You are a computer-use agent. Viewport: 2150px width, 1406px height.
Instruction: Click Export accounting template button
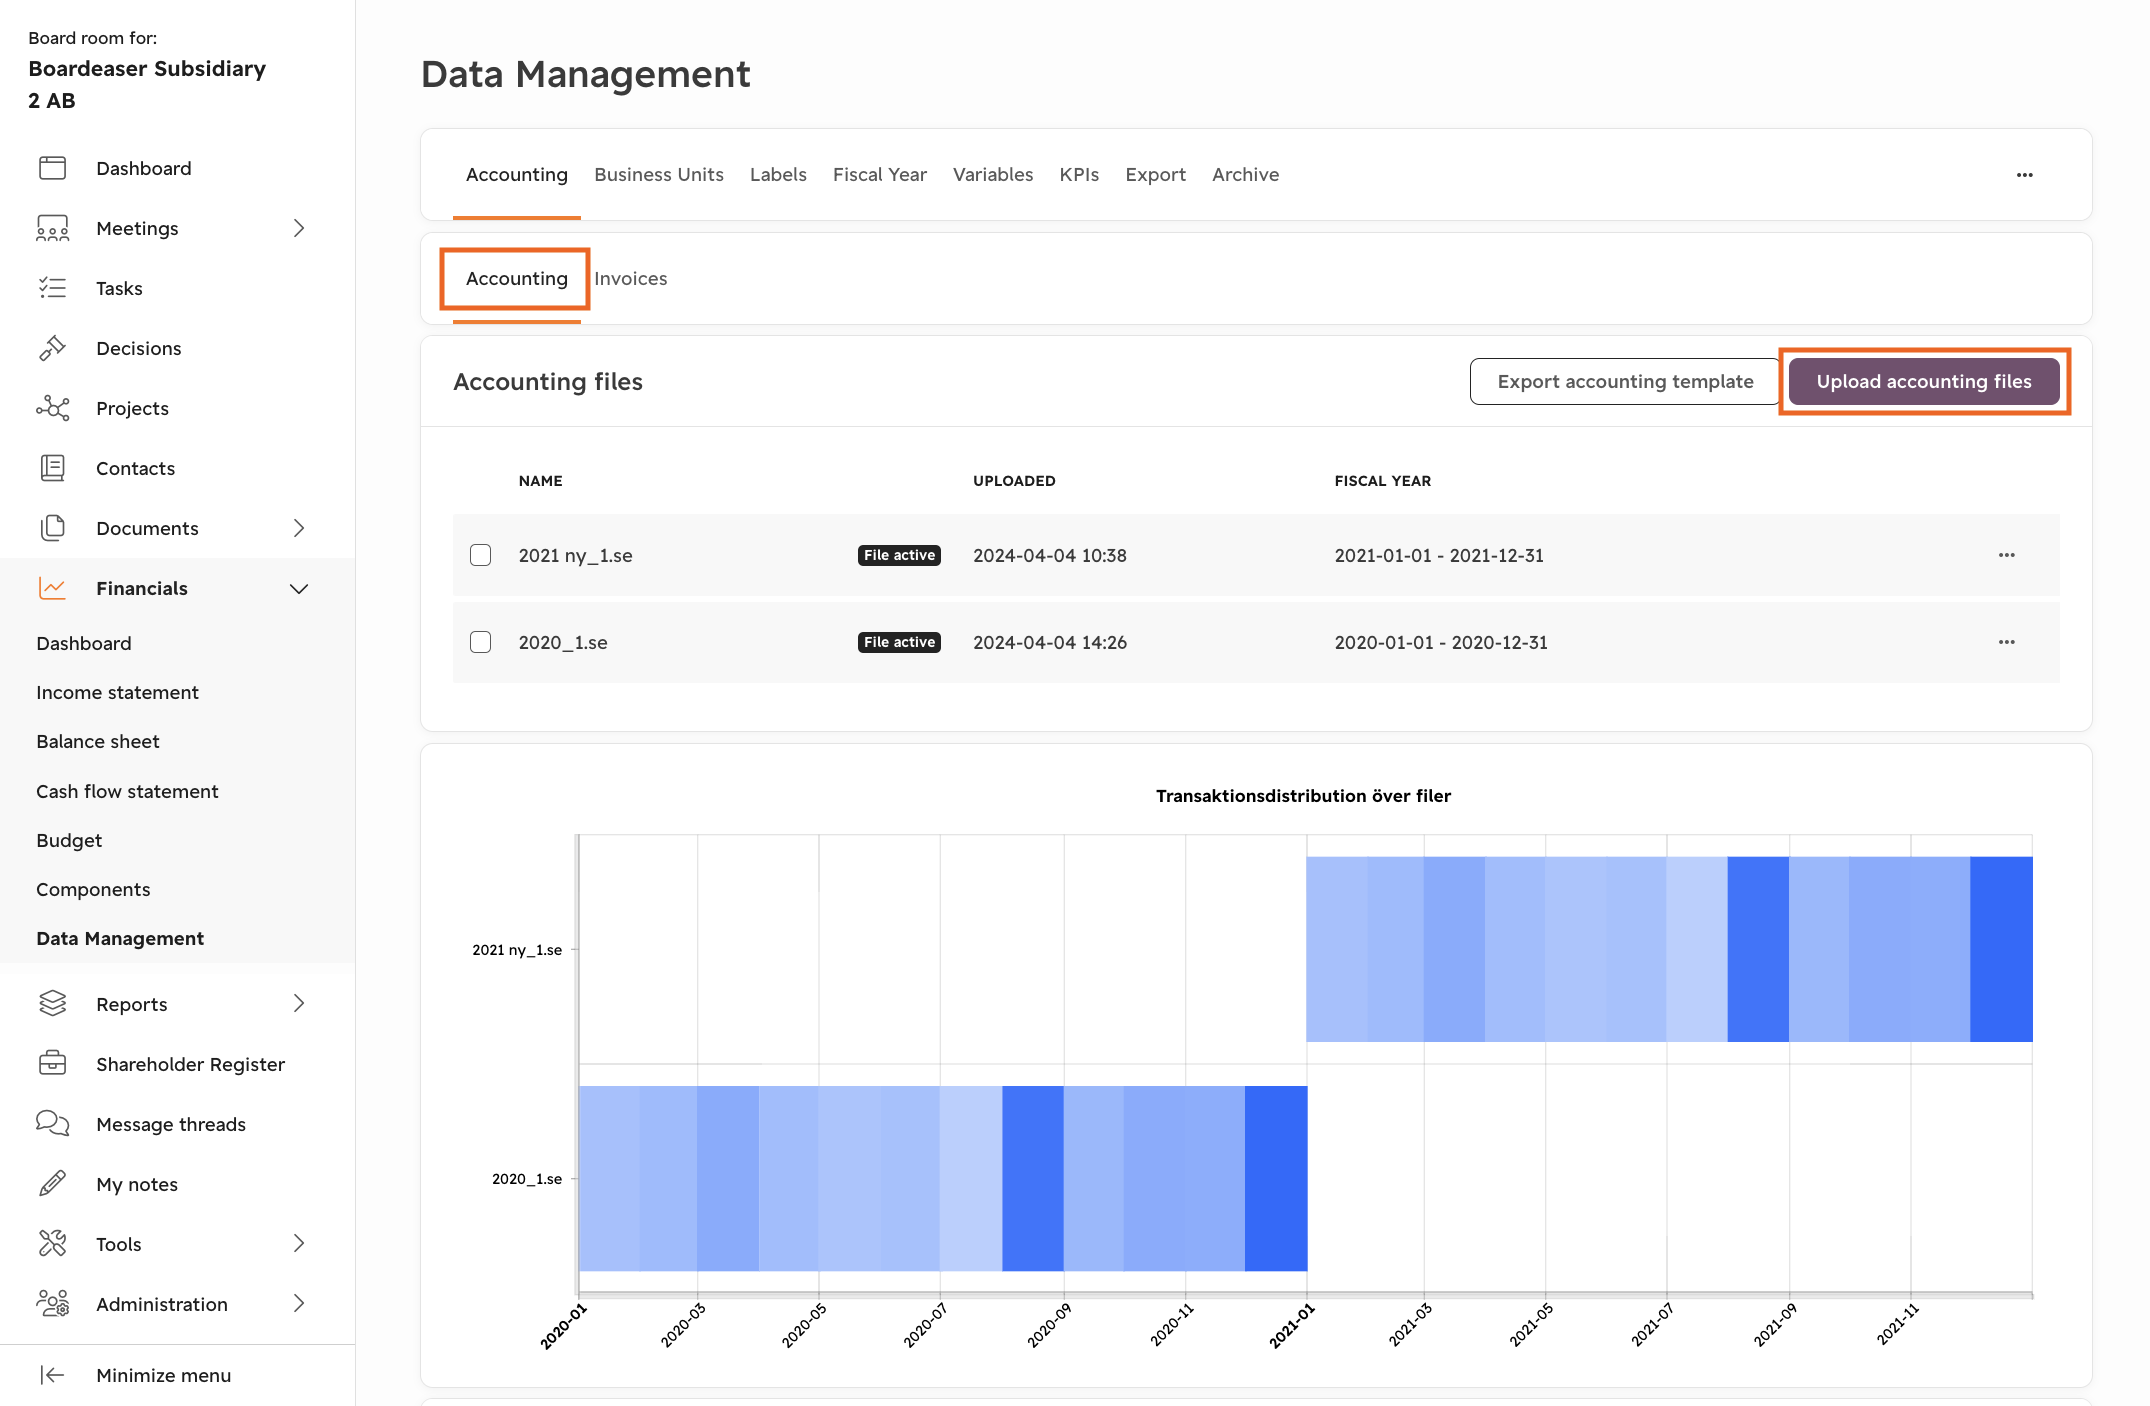pos(1625,381)
